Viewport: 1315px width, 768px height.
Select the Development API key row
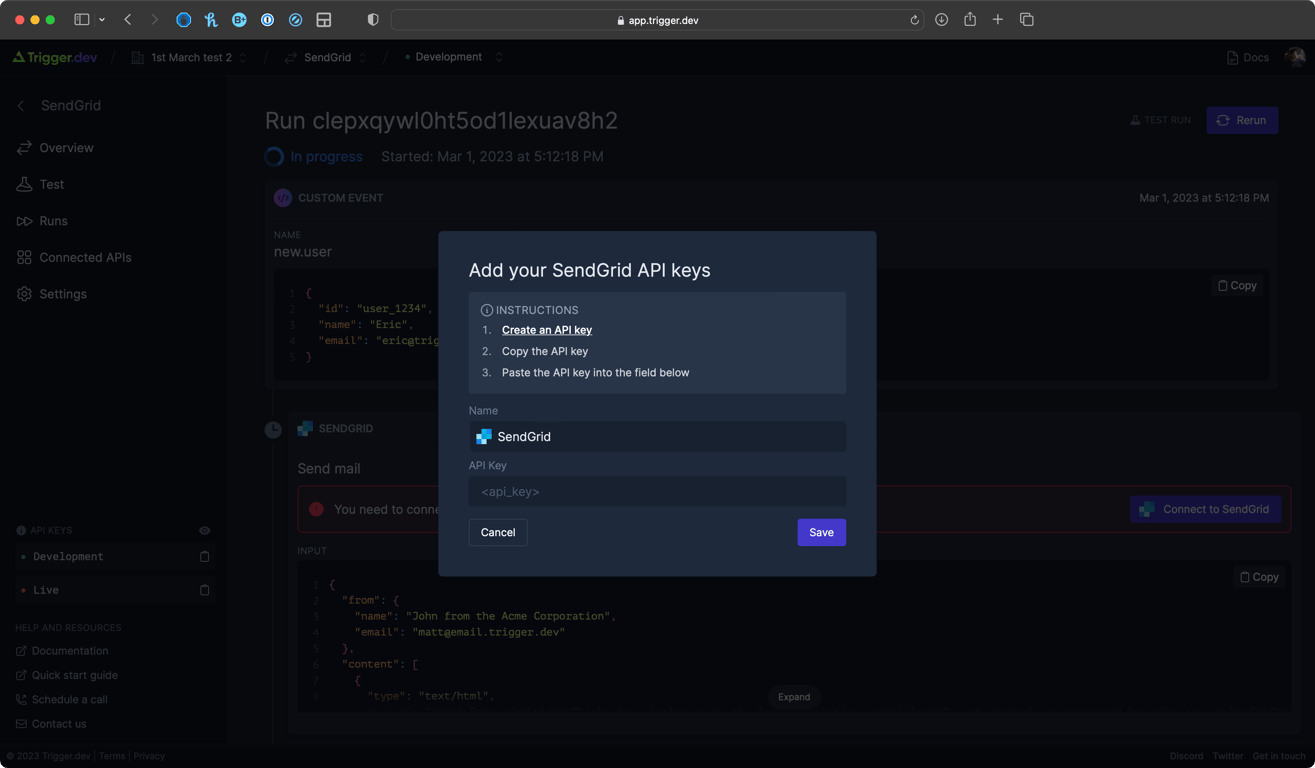click(114, 557)
